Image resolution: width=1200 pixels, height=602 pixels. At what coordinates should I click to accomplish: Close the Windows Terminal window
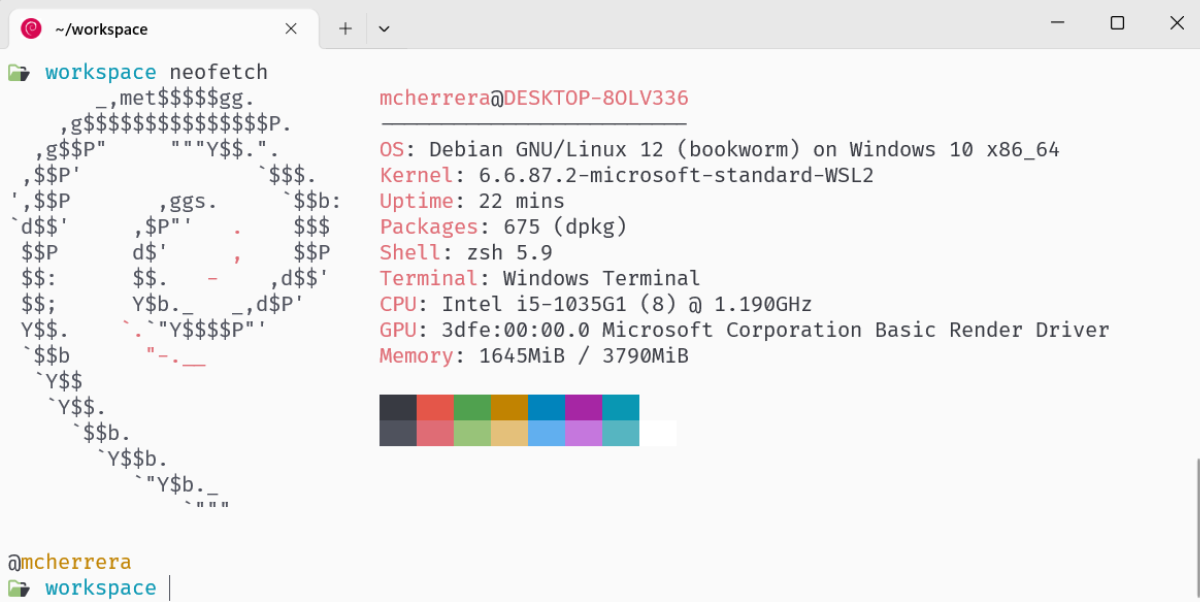[x=1173, y=23]
